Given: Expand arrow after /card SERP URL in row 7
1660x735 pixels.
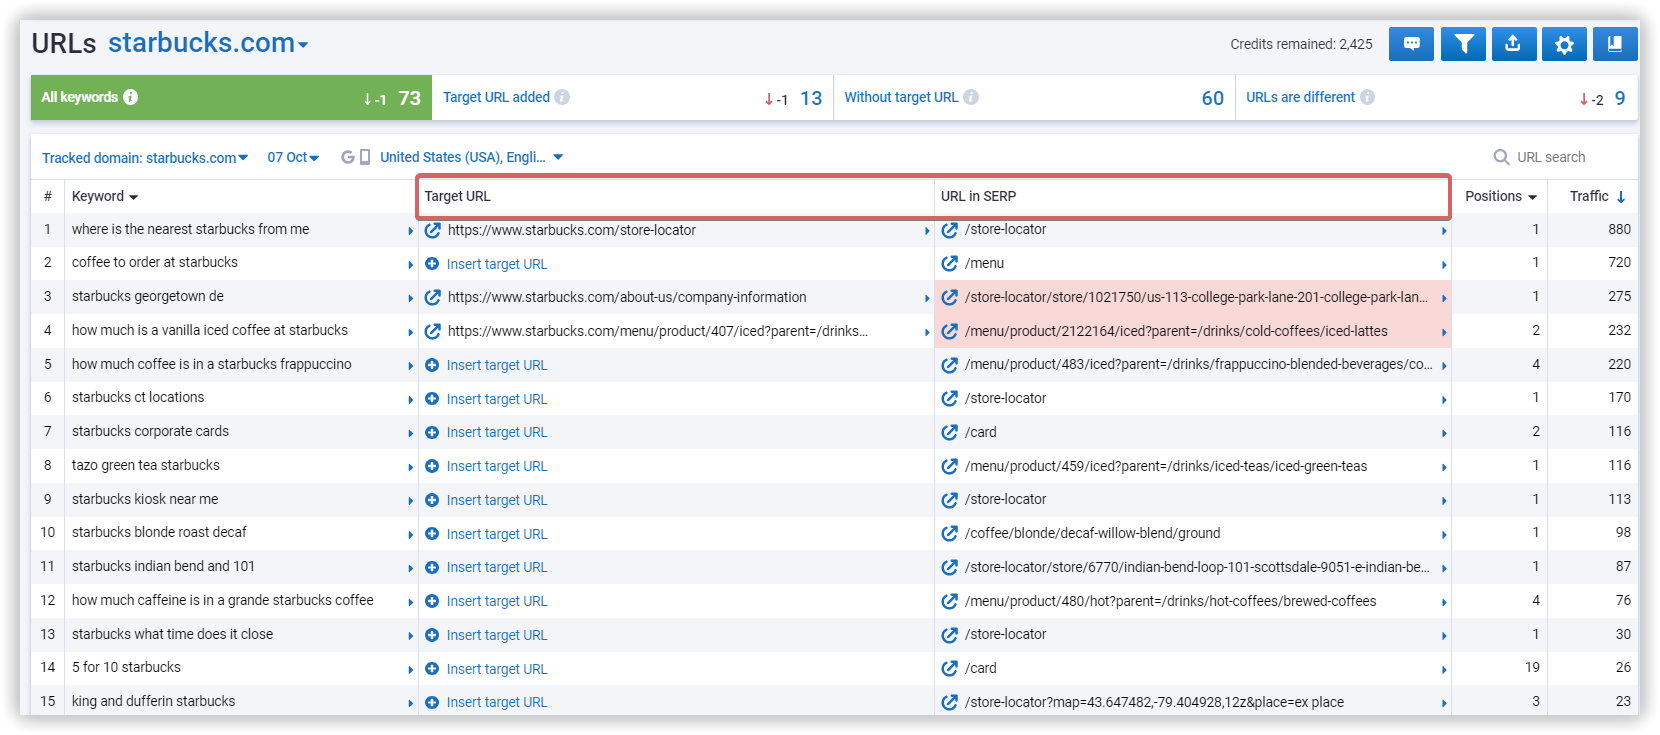Looking at the screenshot, I should 1444,433.
